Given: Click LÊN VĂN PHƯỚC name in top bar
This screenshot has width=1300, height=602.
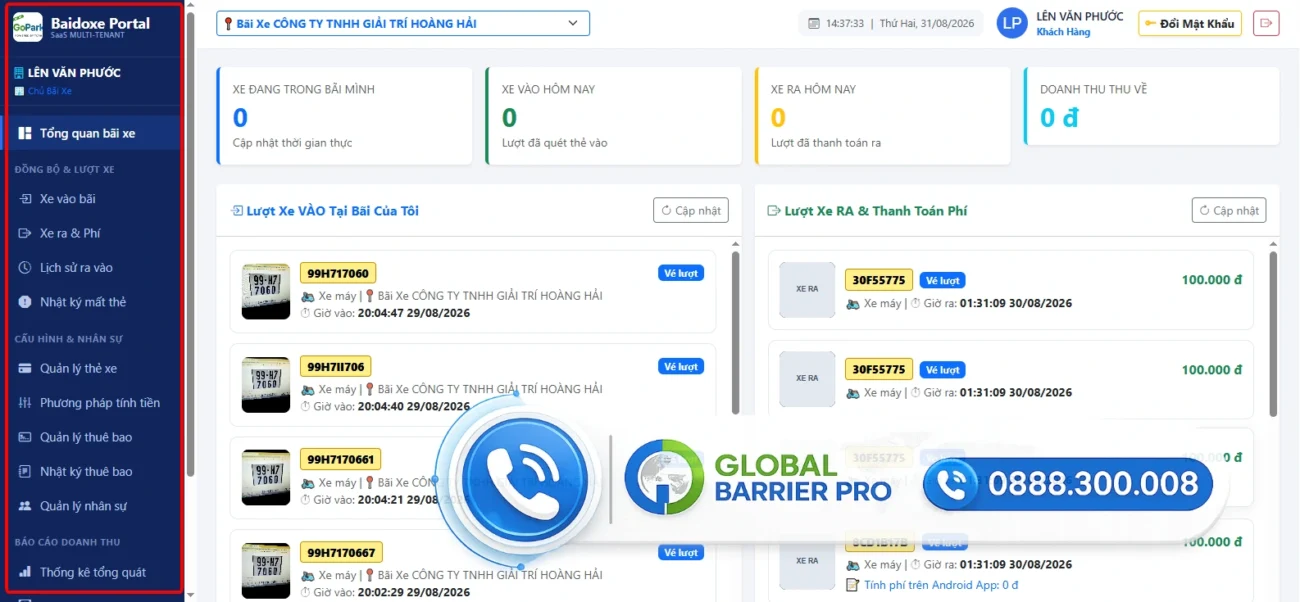Looking at the screenshot, I should (1079, 16).
